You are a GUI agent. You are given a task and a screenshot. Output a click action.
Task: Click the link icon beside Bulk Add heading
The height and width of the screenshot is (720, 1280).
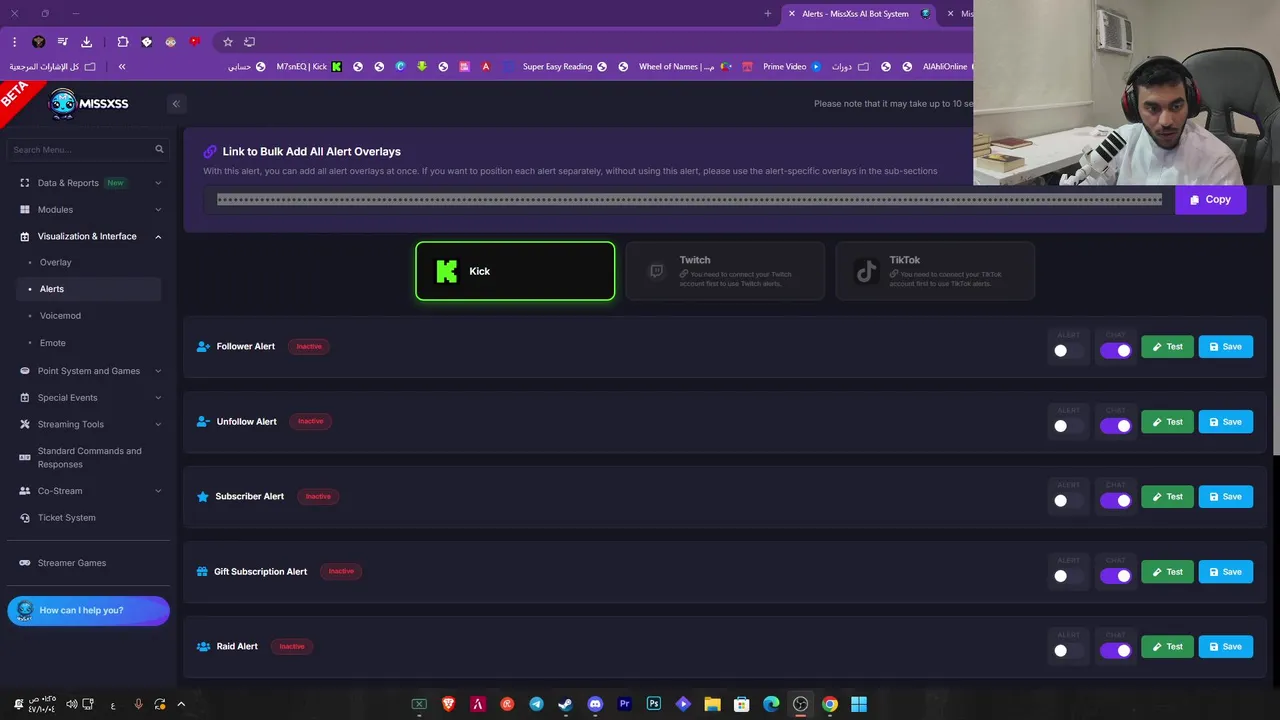click(210, 152)
